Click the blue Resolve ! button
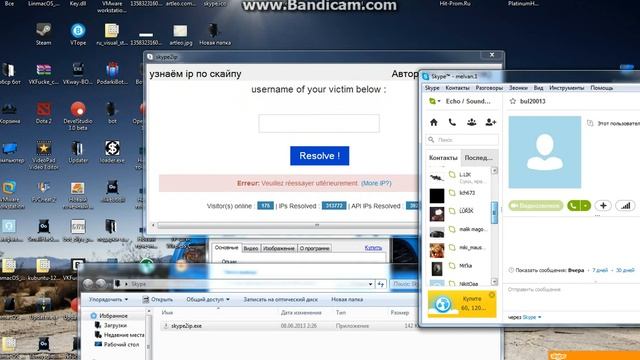 click(320, 156)
